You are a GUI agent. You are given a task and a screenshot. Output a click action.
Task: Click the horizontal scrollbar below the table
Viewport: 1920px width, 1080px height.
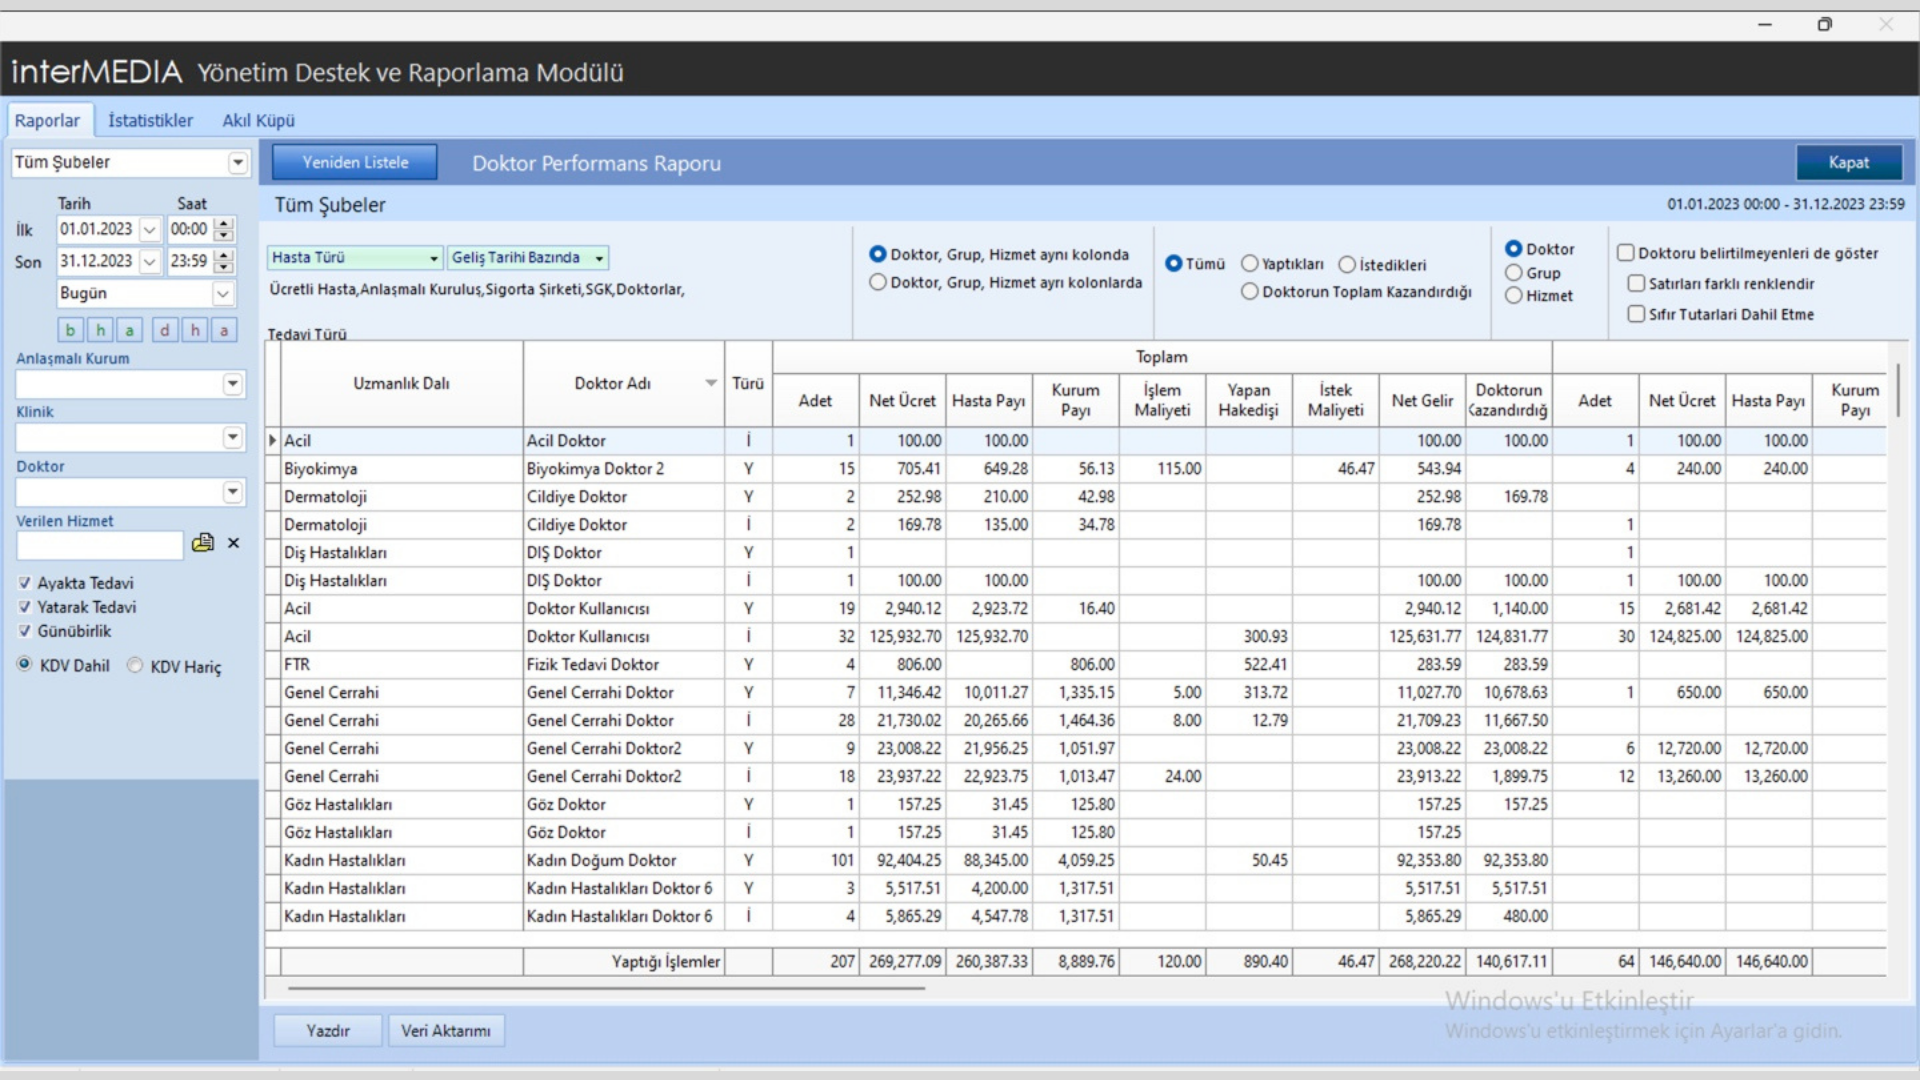coord(606,988)
